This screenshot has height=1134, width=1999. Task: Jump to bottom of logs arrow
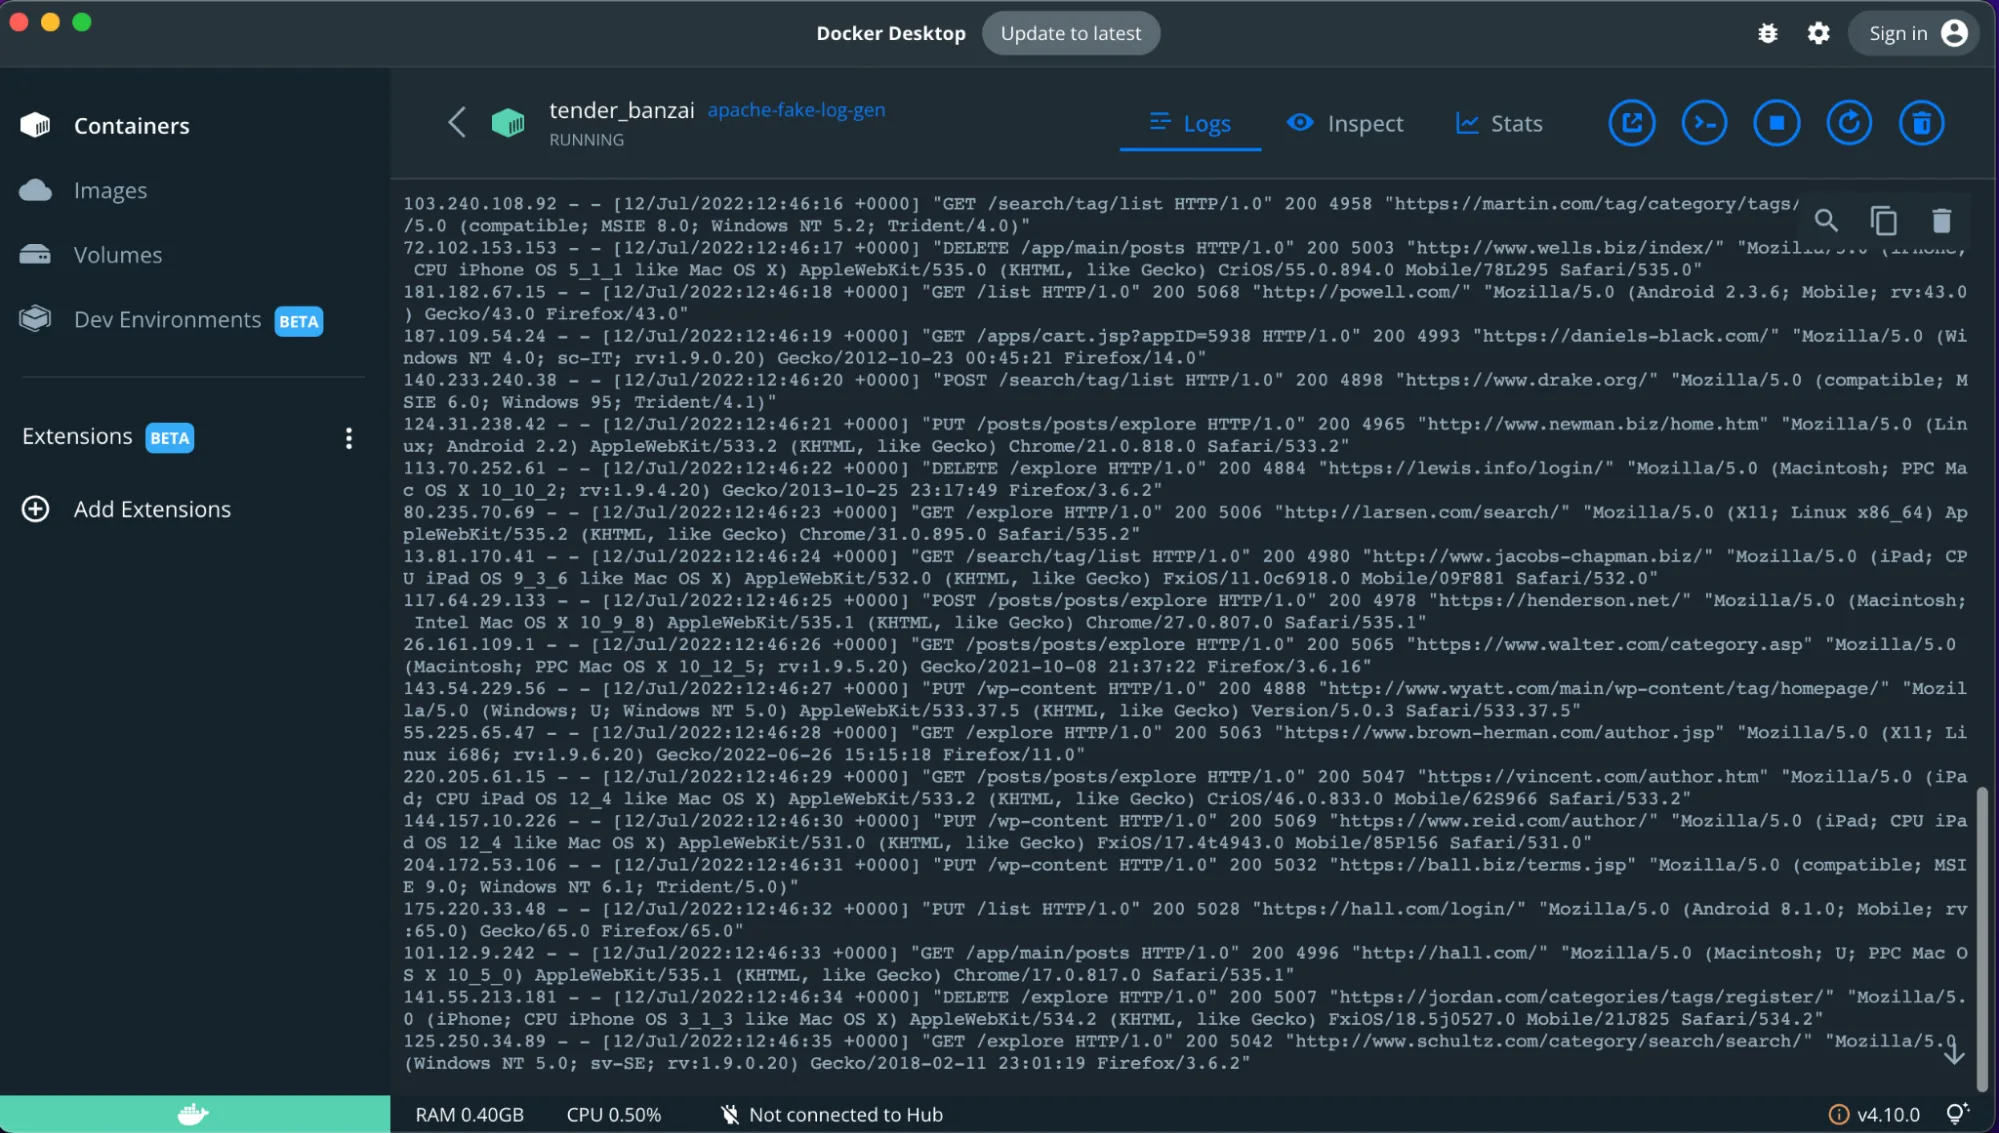(1954, 1052)
